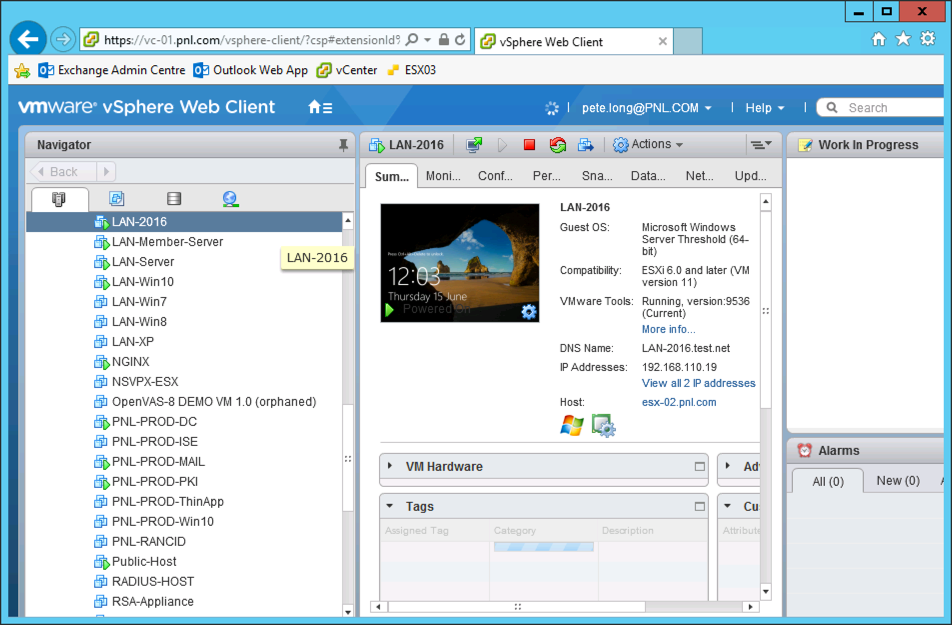Click the search magnifier icon in address bar
The width and height of the screenshot is (952, 625).
click(411, 40)
